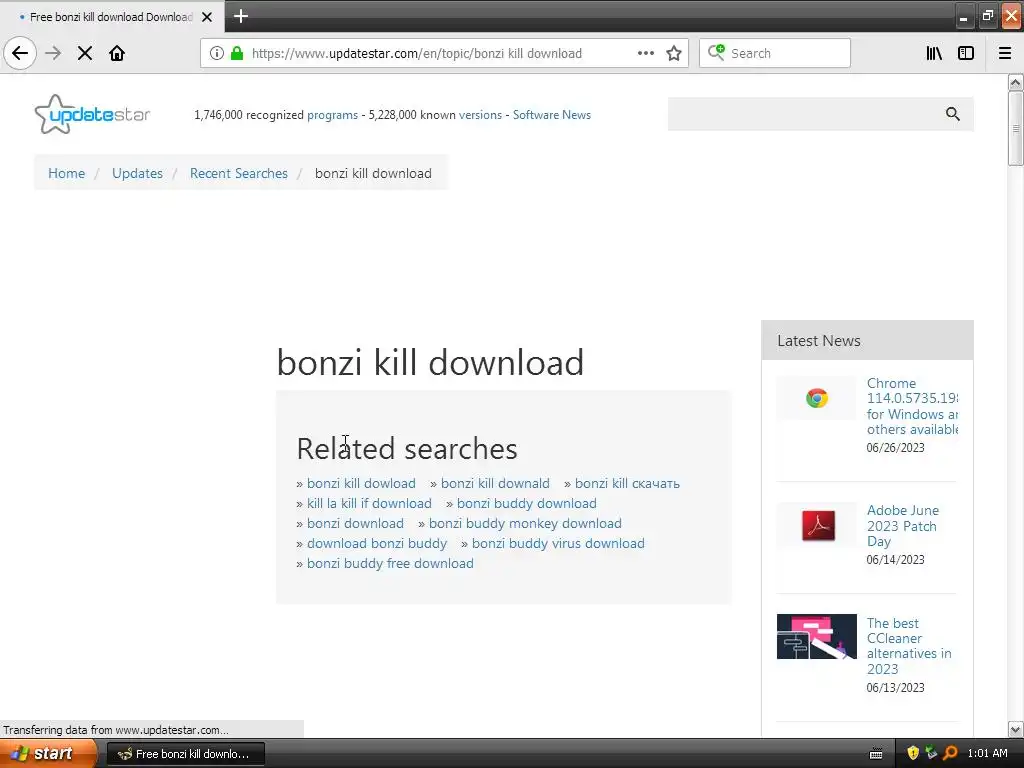The image size is (1024, 768).
Task: Open the Chrome news thumbnail
Action: 816,398
